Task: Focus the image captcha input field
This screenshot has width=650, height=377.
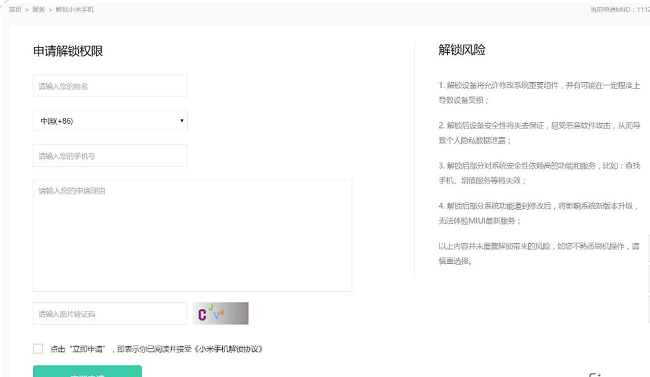Action: pos(110,314)
